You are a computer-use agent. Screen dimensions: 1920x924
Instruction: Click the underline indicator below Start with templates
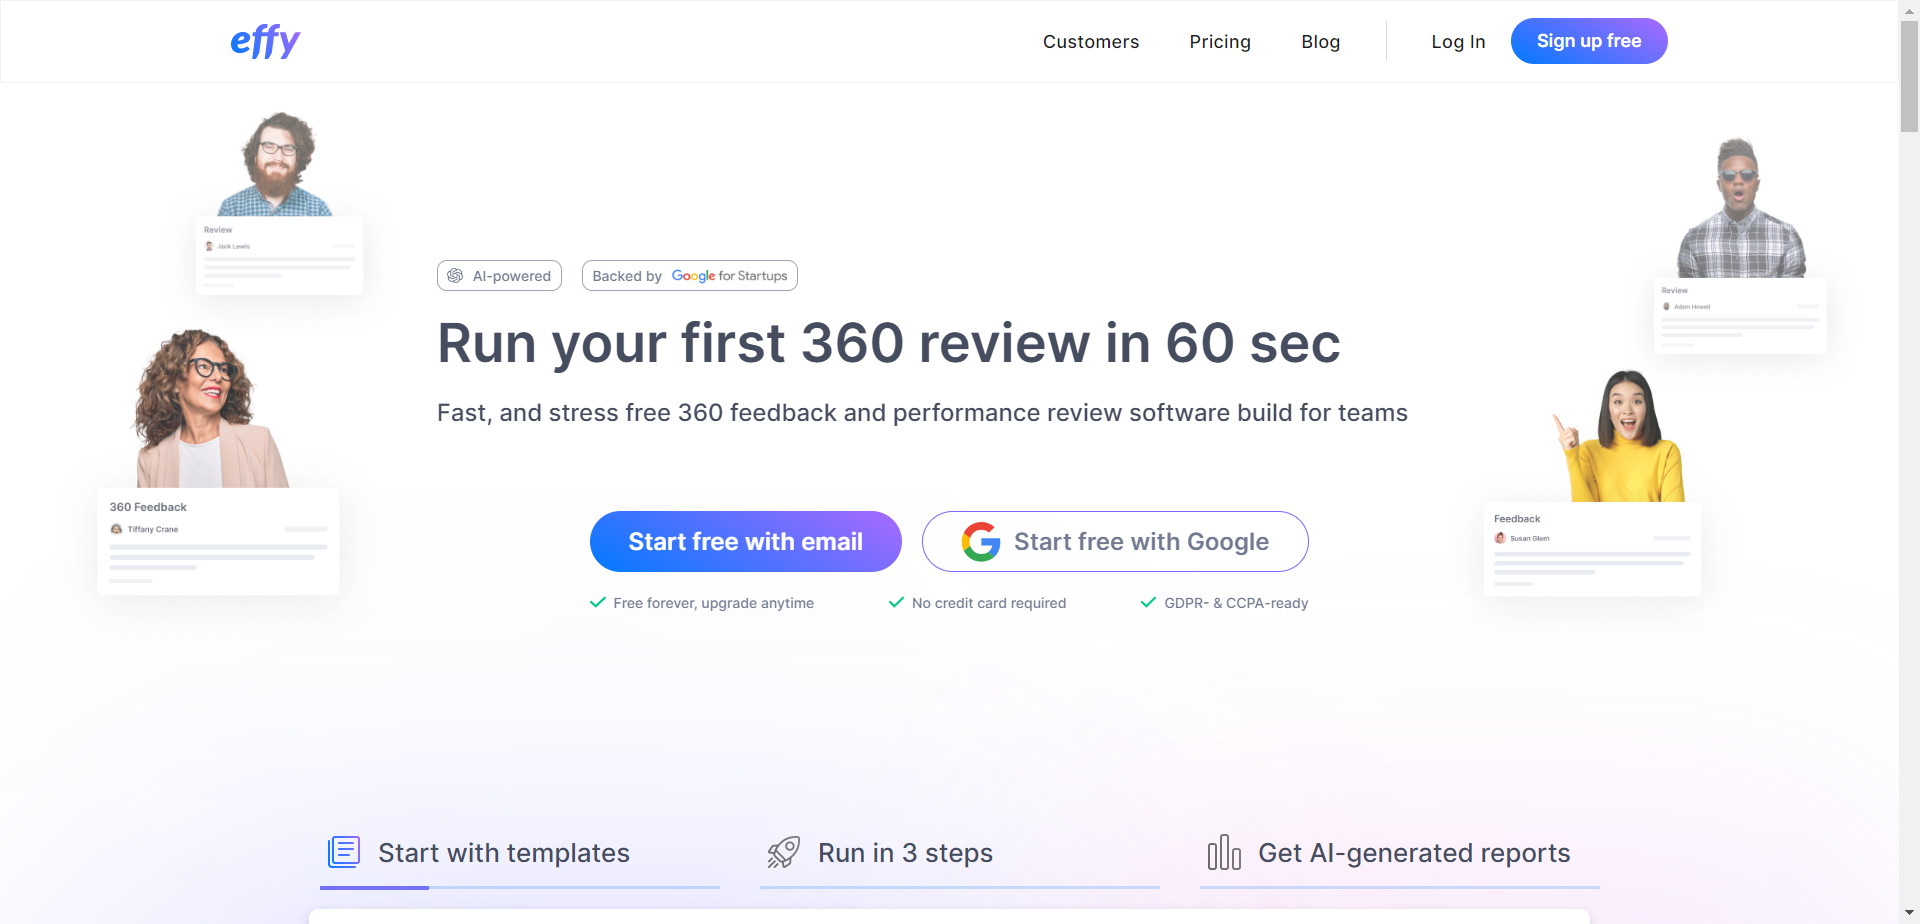tap(374, 888)
